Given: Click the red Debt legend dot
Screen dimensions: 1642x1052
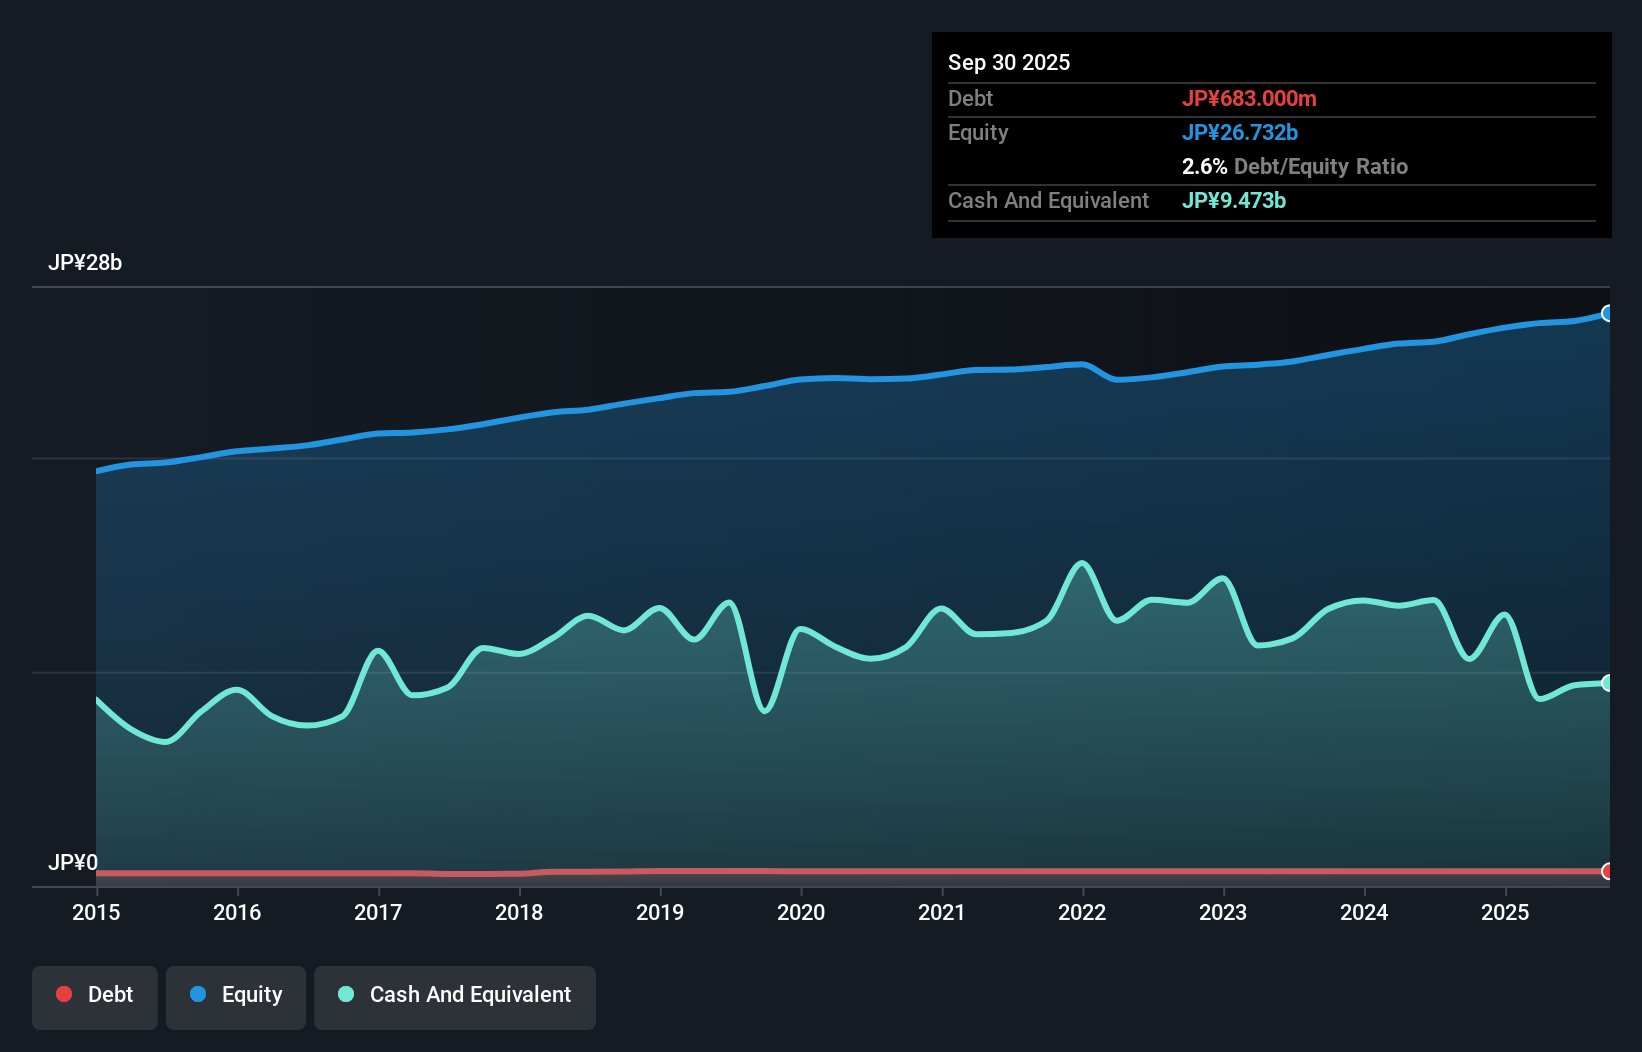Looking at the screenshot, I should coord(64,994).
